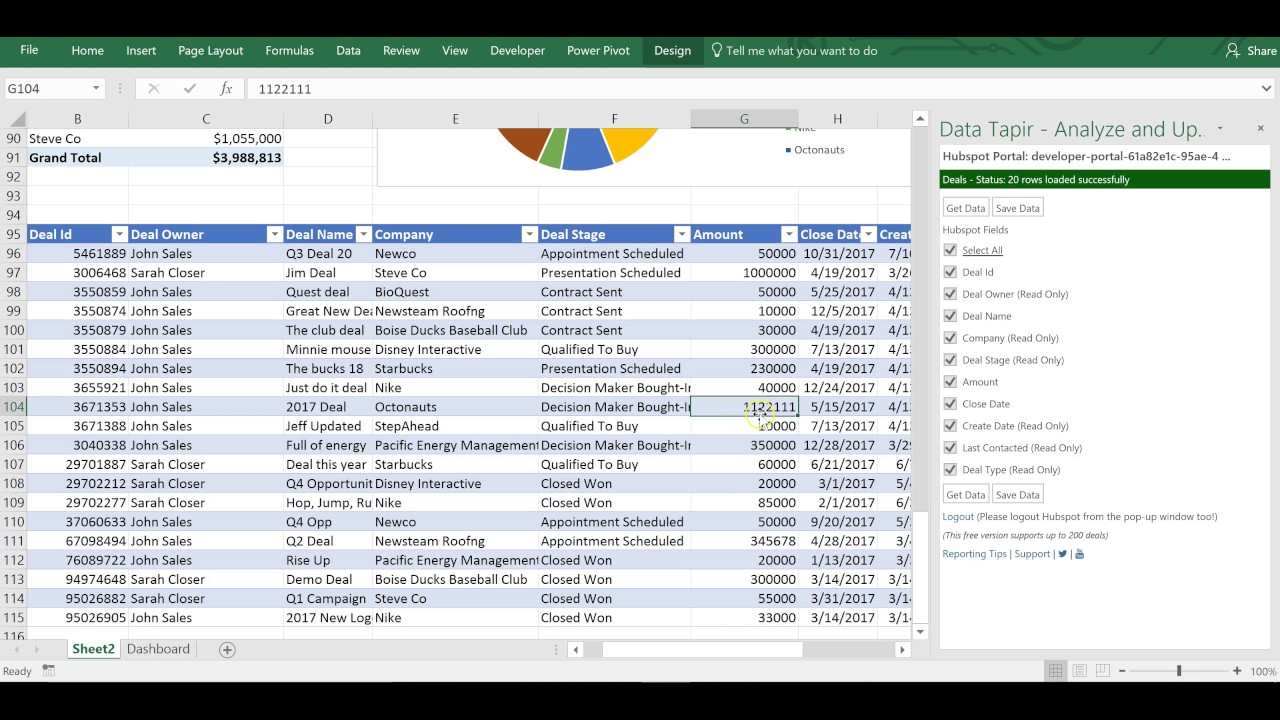
Task: Uncheck Last Contacted (Read Only) checkbox
Action: pos(950,448)
